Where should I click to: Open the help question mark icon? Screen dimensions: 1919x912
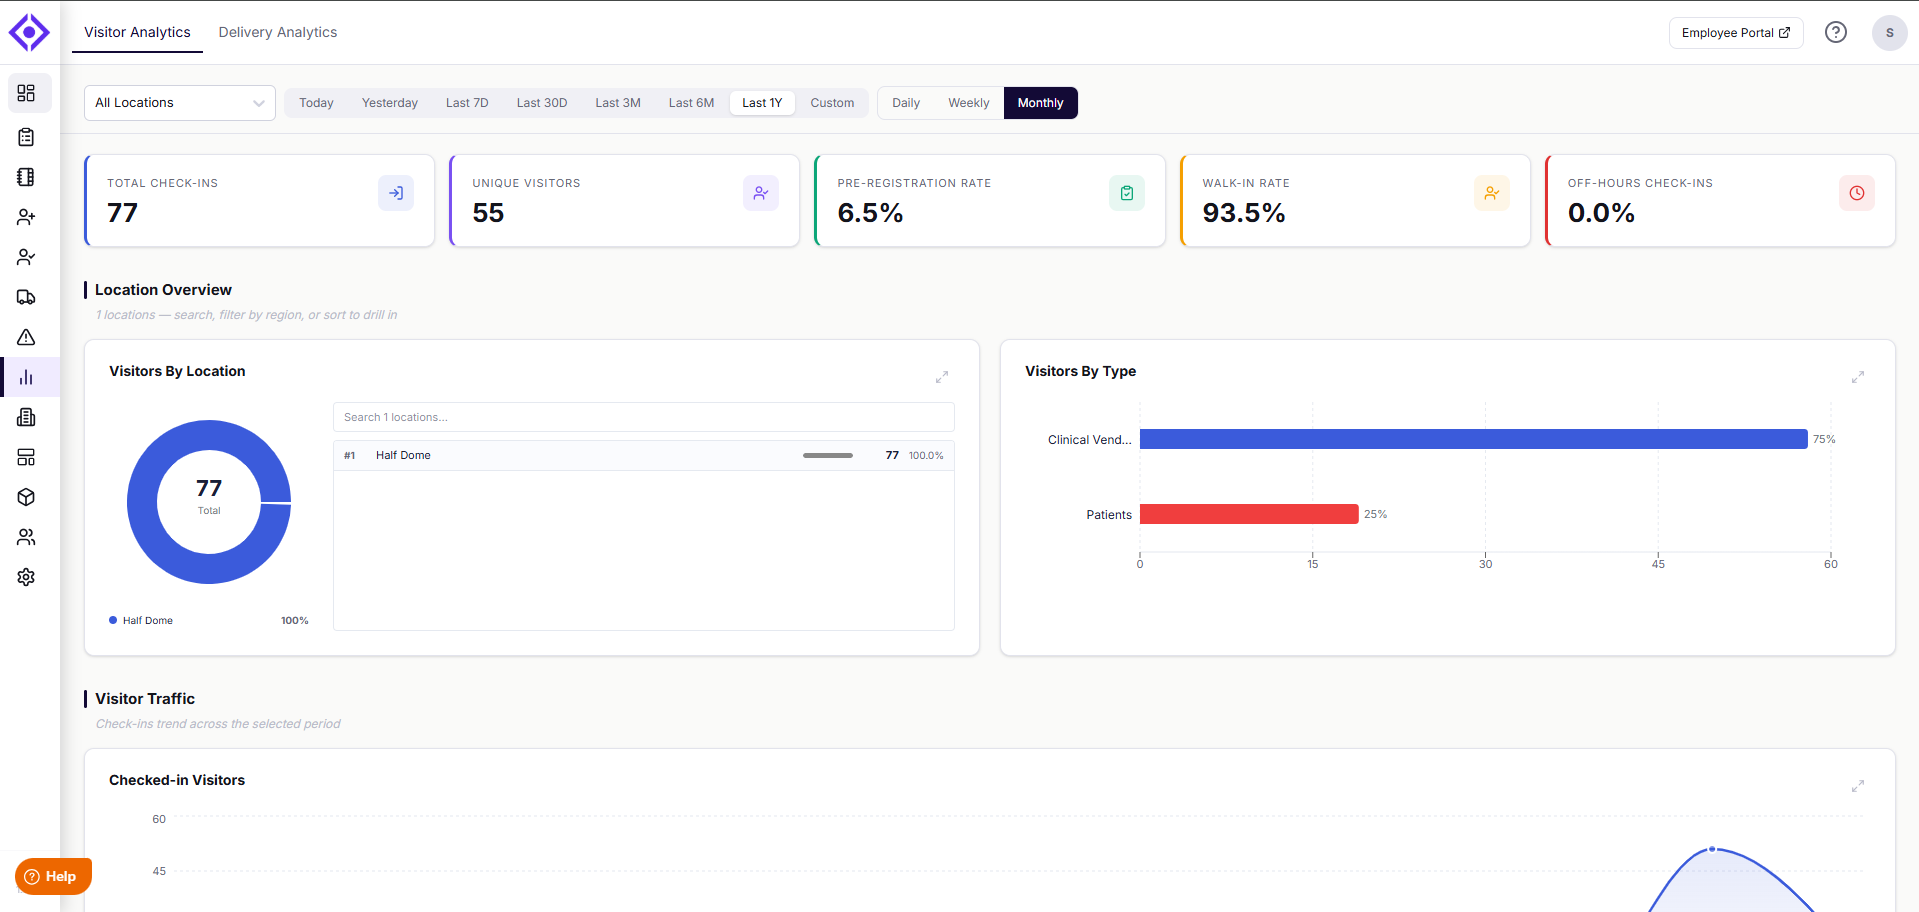tap(1836, 32)
